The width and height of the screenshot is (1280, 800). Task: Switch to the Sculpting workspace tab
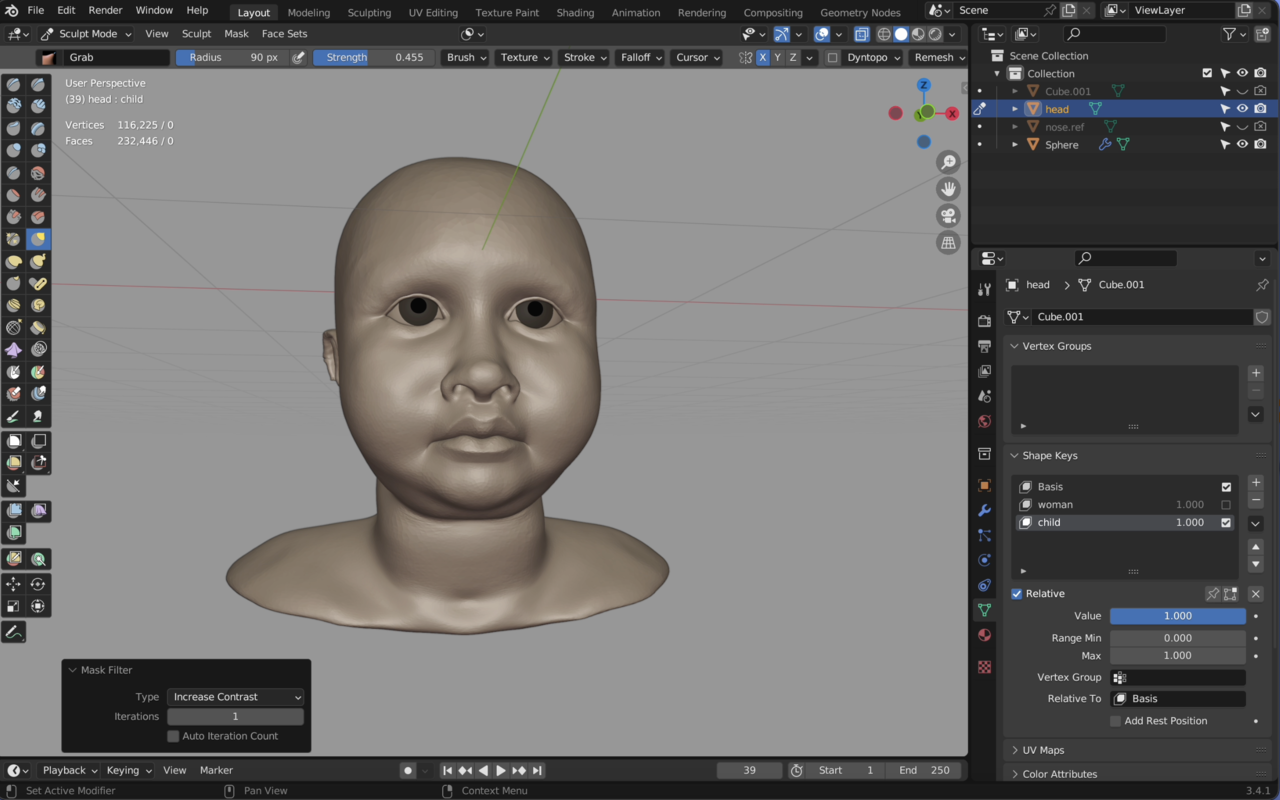(x=369, y=13)
